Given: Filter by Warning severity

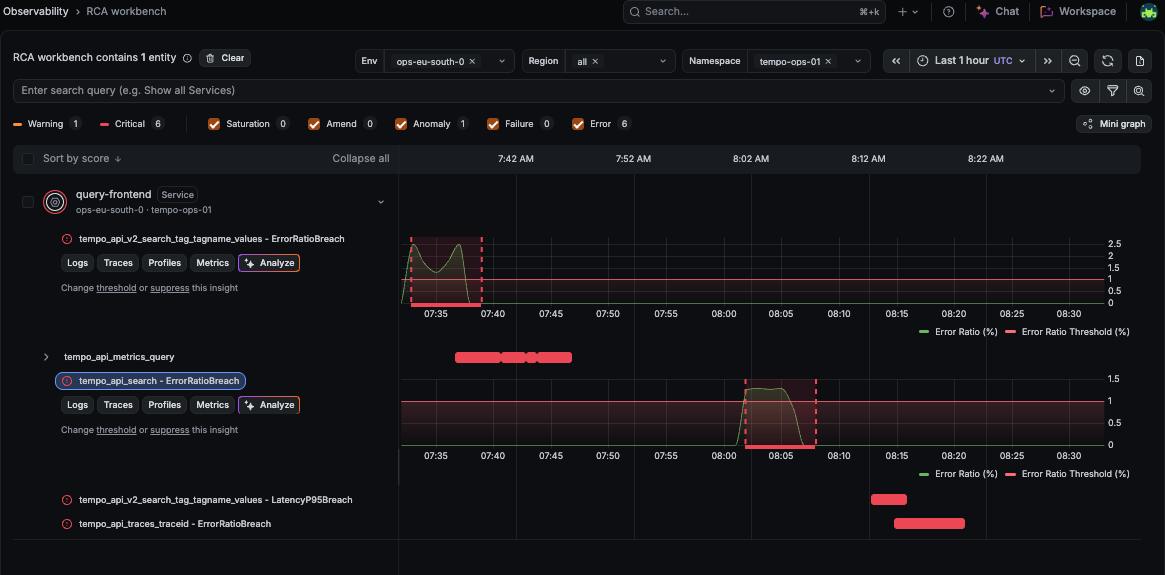Looking at the screenshot, I should pos(48,124).
